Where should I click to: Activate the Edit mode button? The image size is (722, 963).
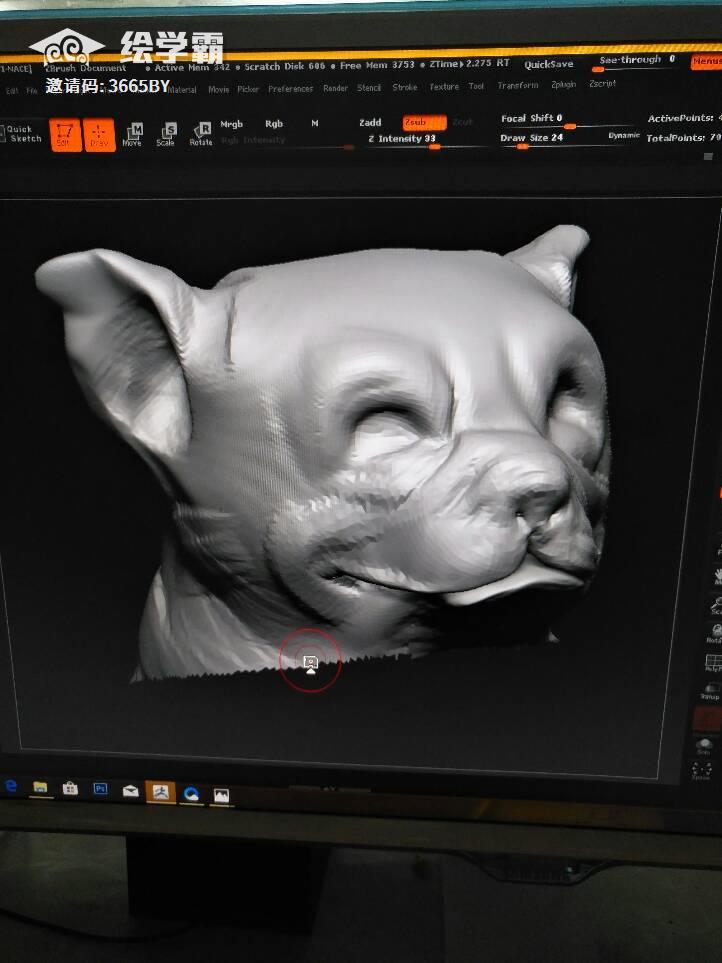65,135
